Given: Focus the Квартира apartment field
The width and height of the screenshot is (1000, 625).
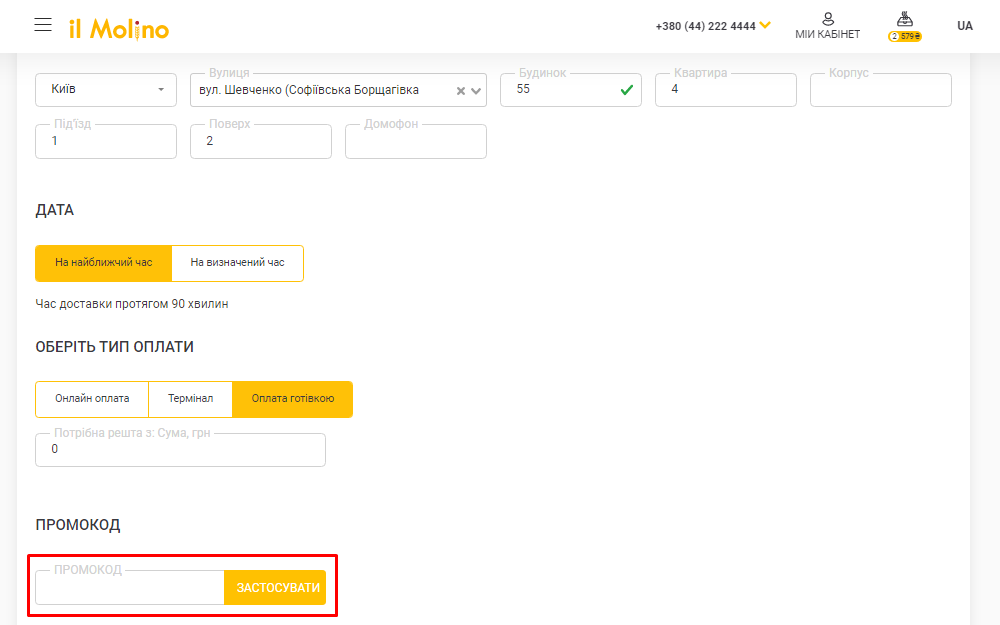Looking at the screenshot, I should 725,90.
